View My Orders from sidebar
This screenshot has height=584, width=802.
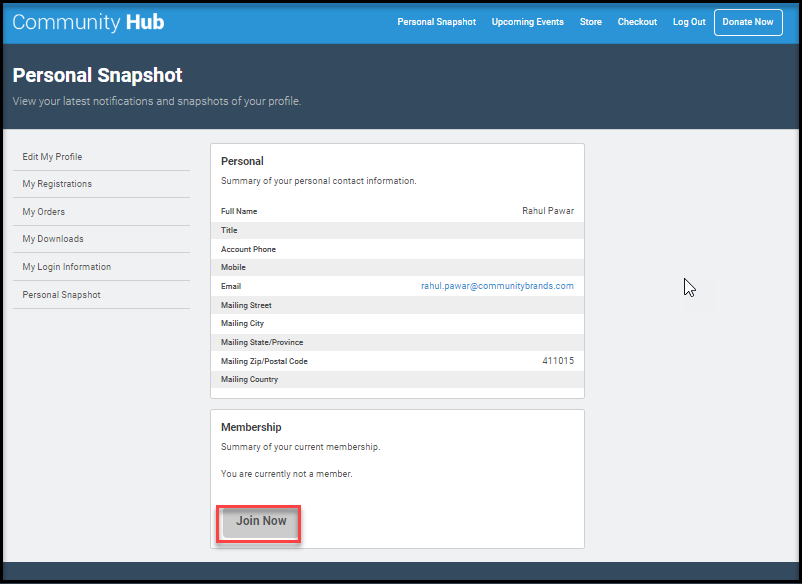tap(43, 212)
